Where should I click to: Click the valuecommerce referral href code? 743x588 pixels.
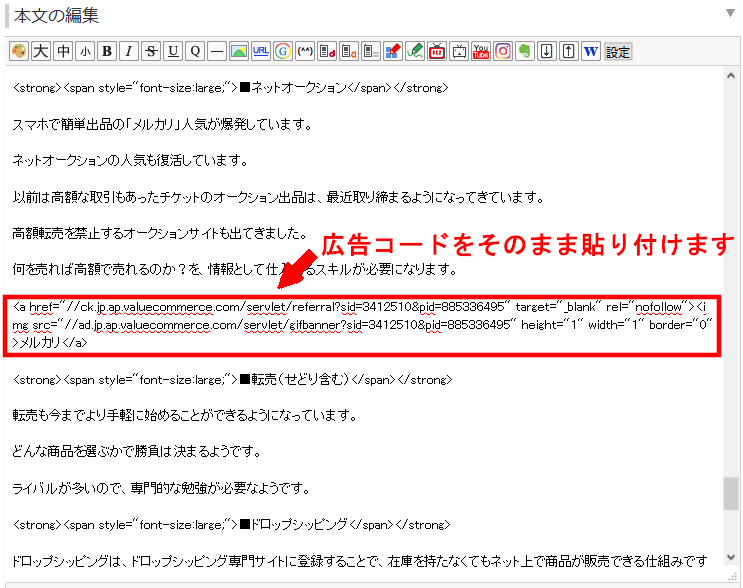[360, 307]
